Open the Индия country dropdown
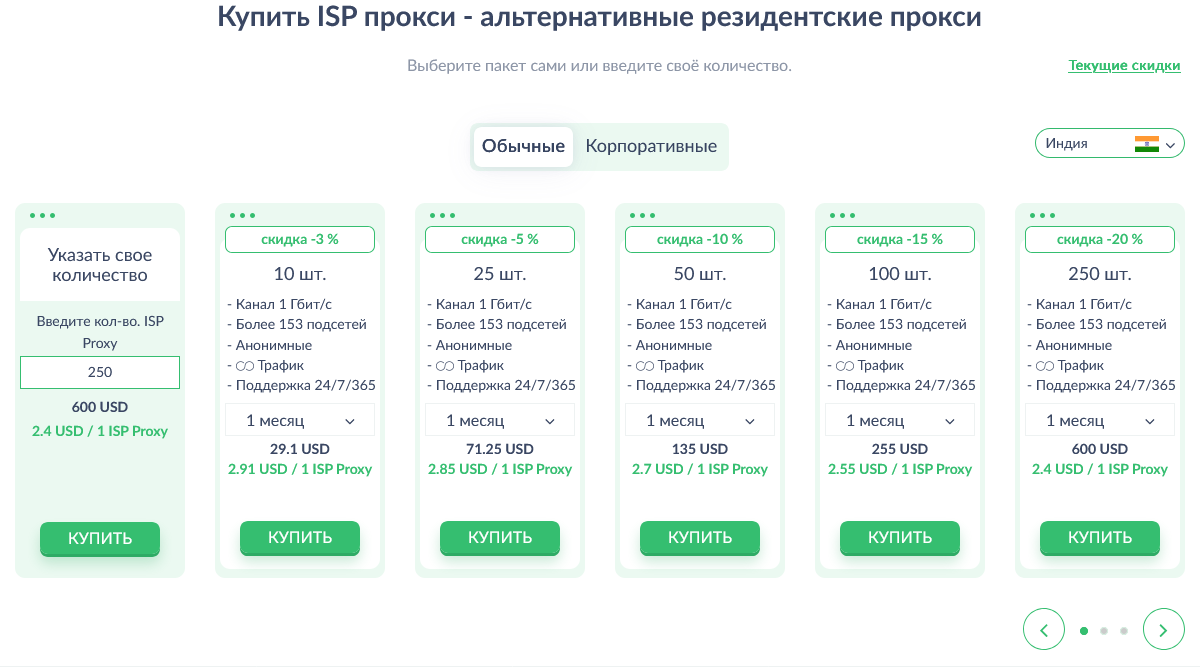This screenshot has height=667, width=1200. pos(1109,143)
